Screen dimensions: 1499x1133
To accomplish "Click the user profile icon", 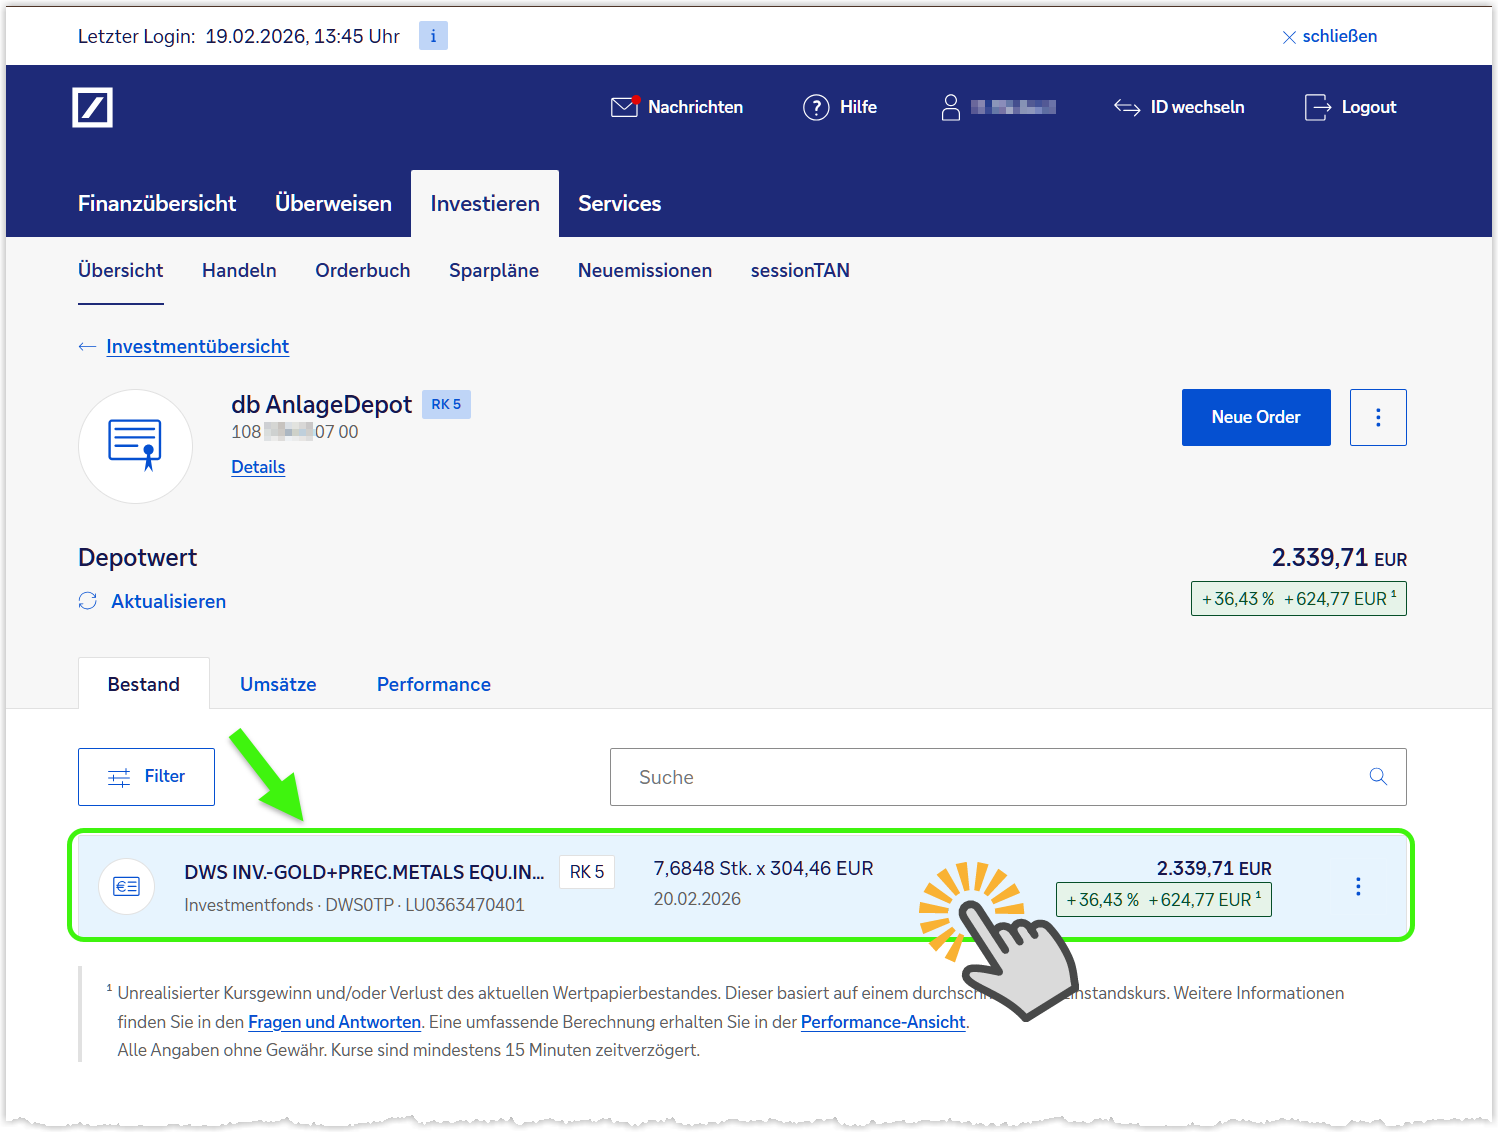I will click(951, 107).
